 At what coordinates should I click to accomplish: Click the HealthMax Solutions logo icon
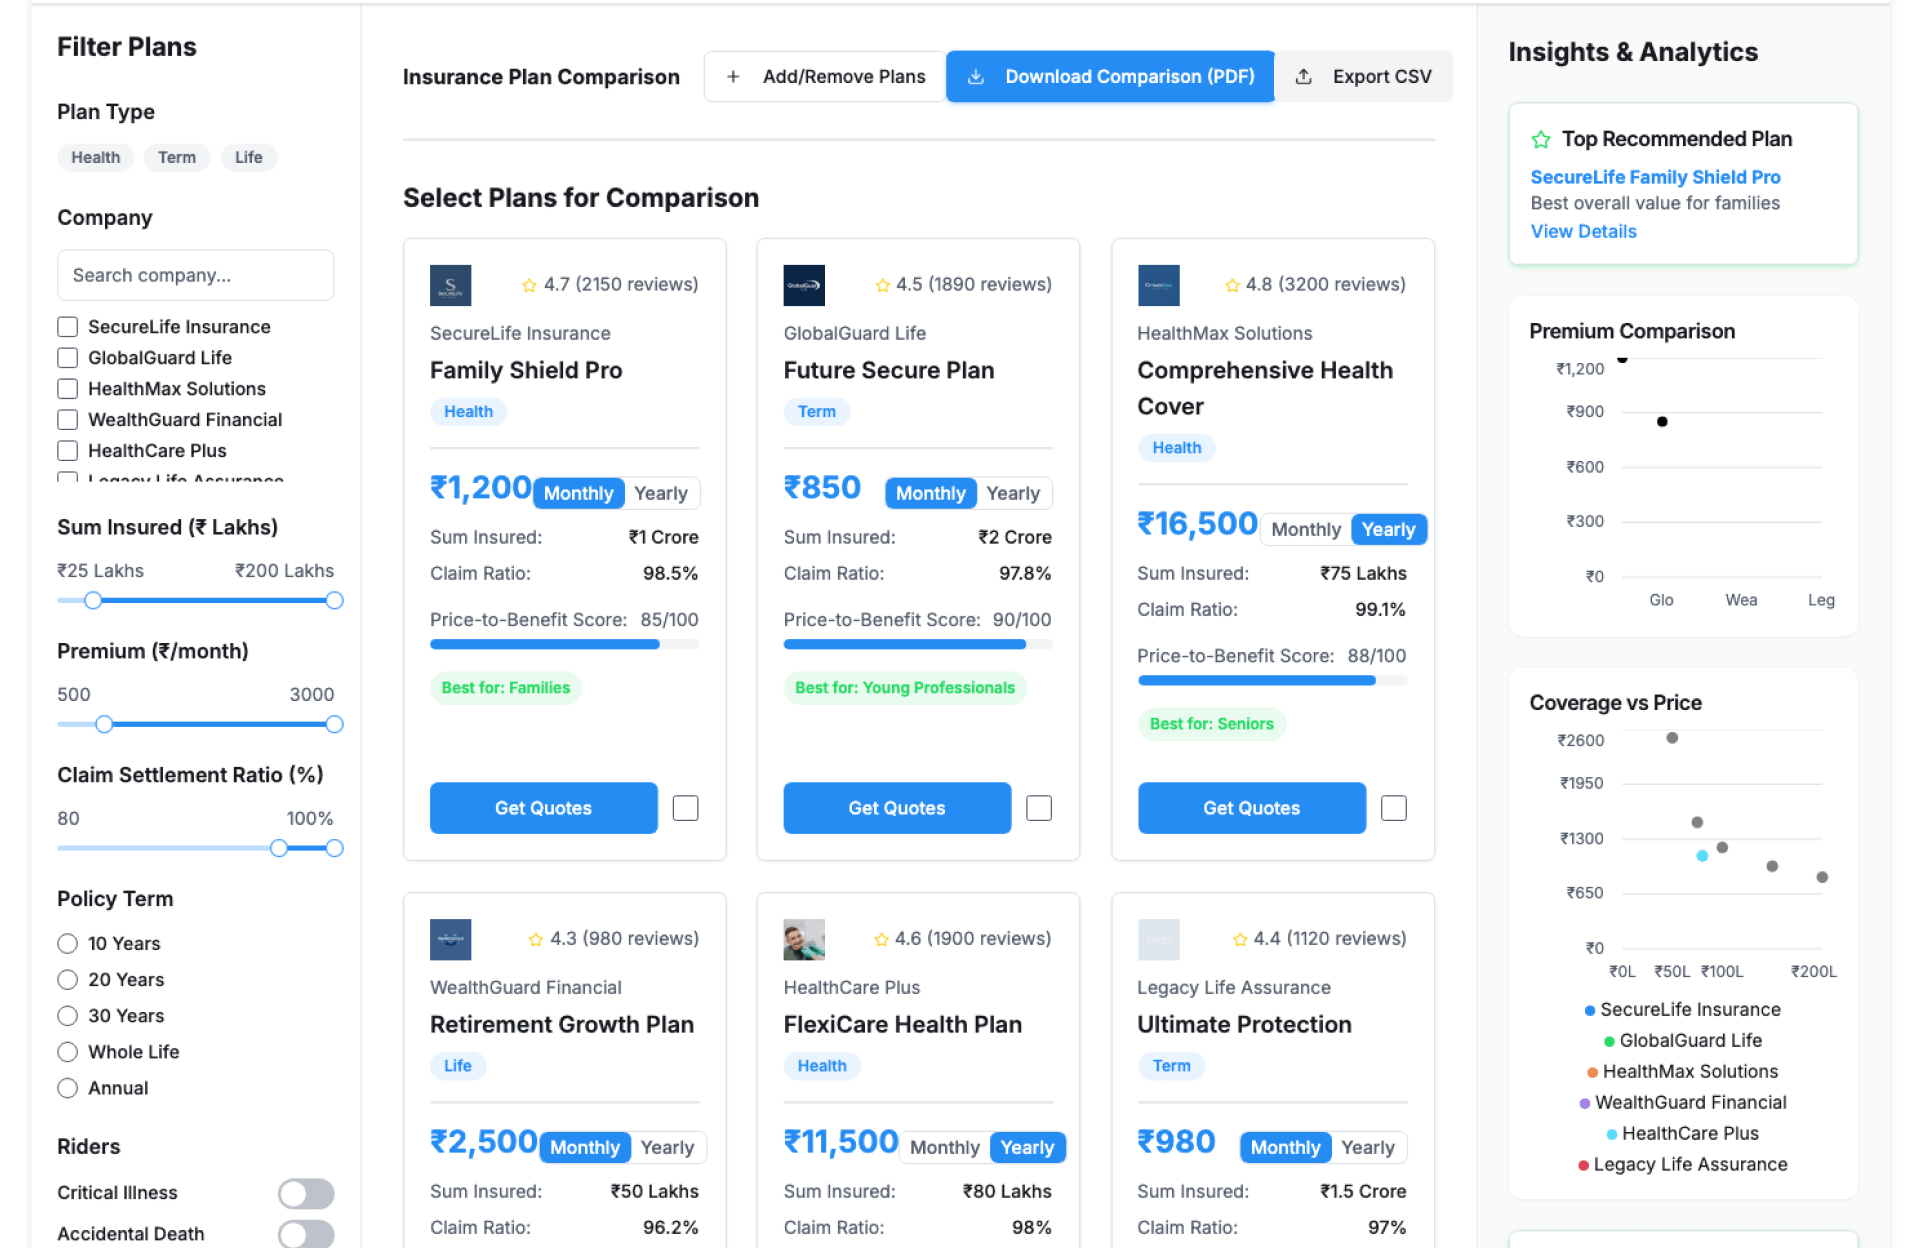[x=1158, y=285]
